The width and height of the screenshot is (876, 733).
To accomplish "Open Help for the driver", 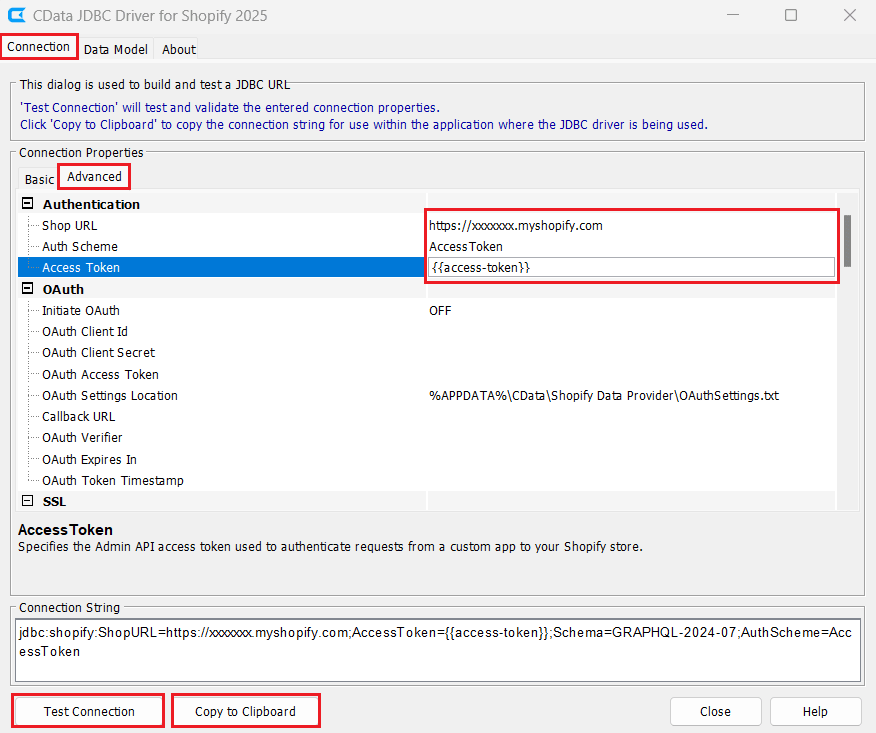I will tap(814, 711).
